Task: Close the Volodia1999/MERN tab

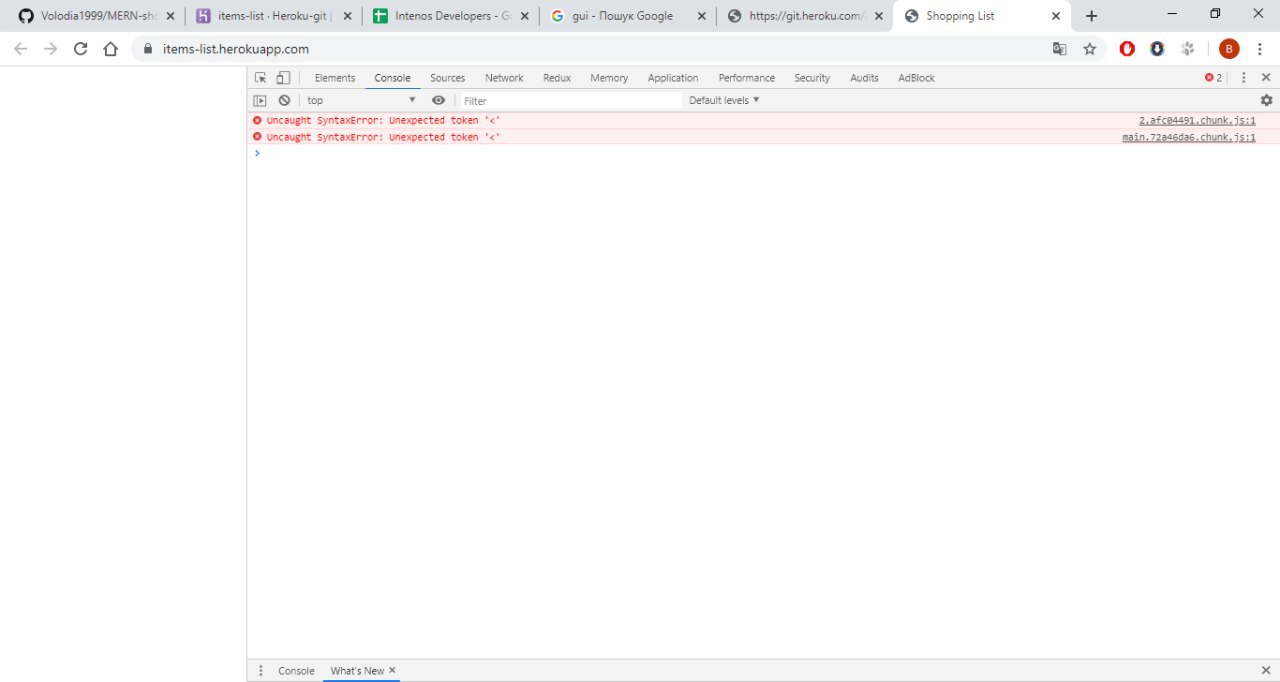Action: 169,16
